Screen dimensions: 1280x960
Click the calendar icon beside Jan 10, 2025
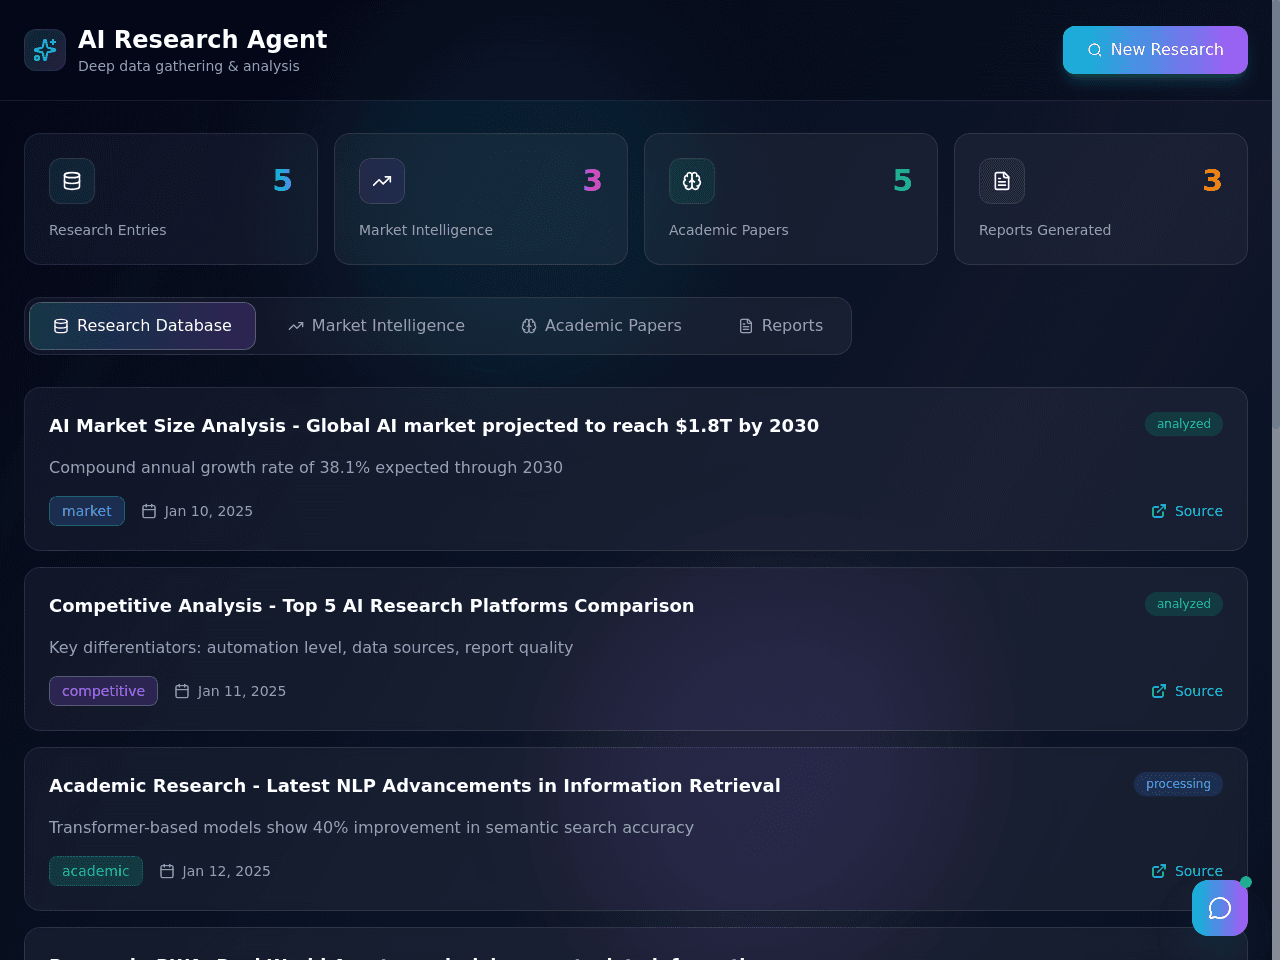pyautogui.click(x=149, y=511)
